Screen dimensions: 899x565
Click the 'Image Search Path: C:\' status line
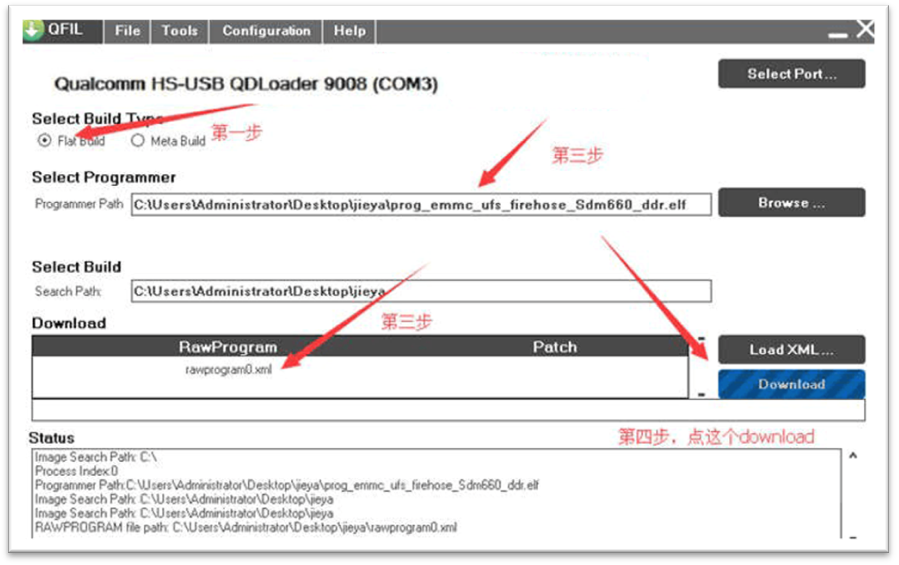pos(96,457)
